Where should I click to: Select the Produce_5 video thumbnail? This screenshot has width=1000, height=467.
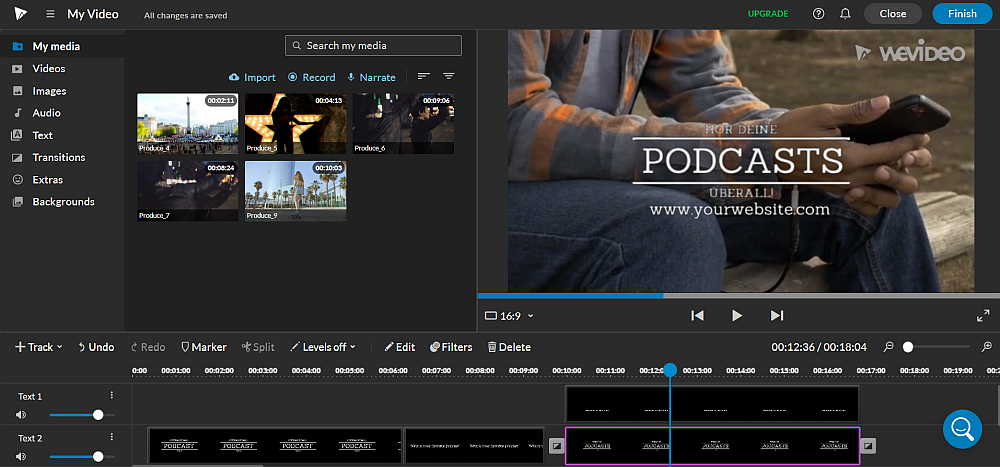(294, 123)
